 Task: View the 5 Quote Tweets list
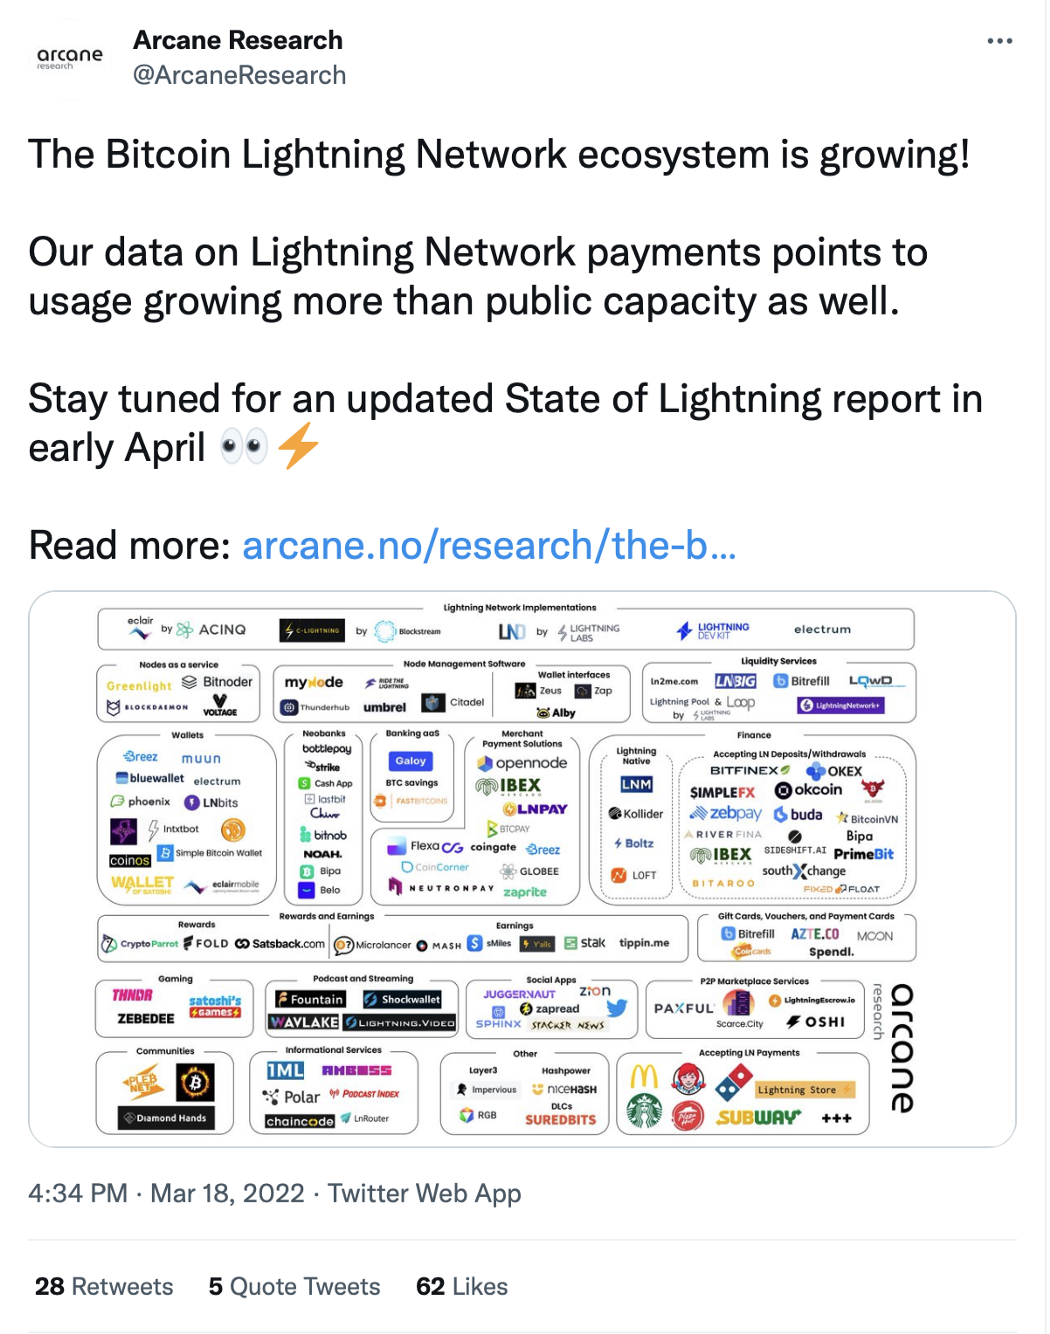click(295, 1287)
